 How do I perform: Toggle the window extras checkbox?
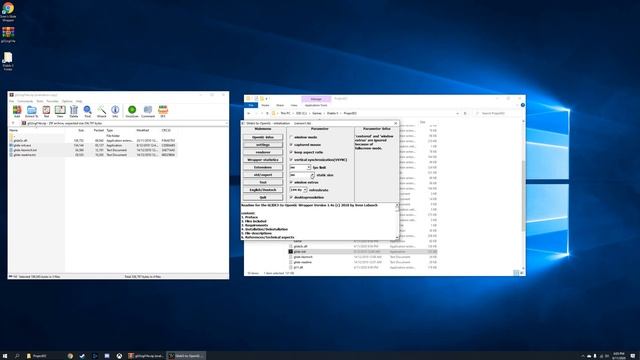[x=291, y=182]
